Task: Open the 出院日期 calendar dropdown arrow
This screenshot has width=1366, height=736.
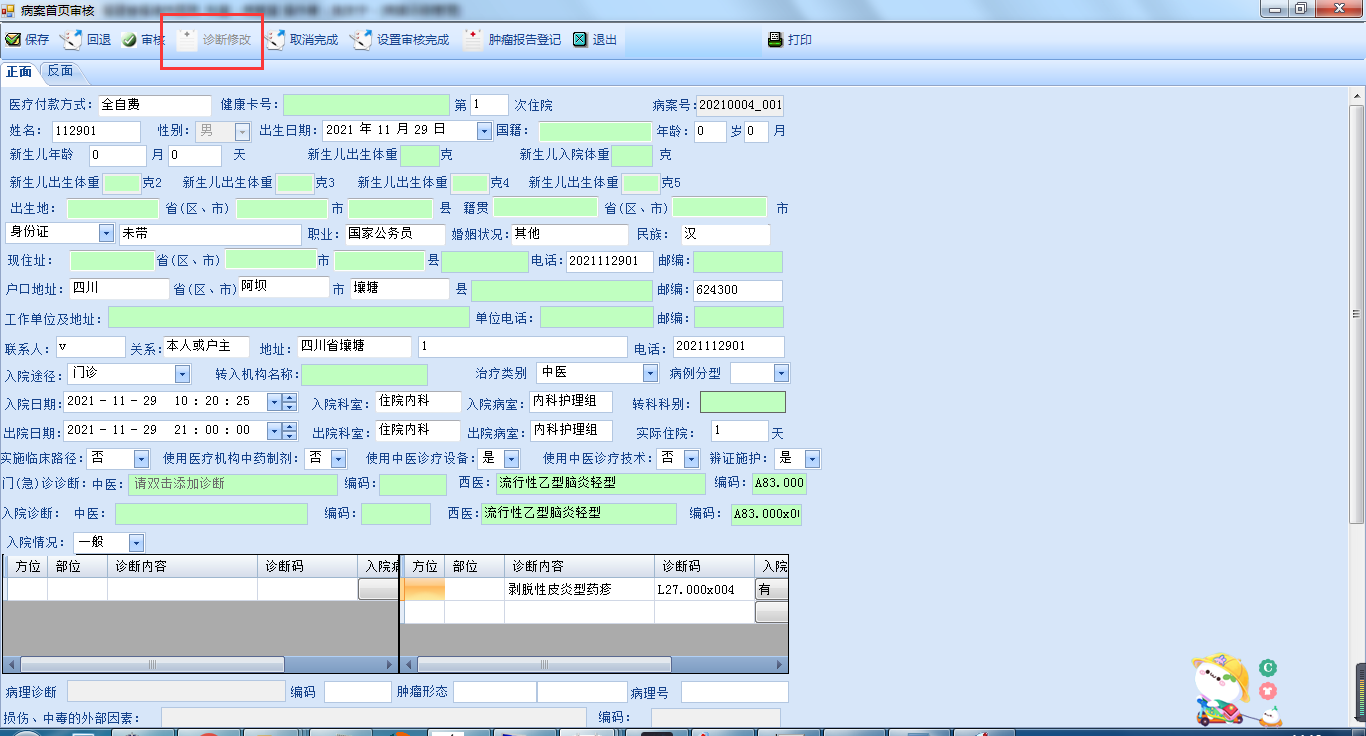Action: tap(274, 431)
